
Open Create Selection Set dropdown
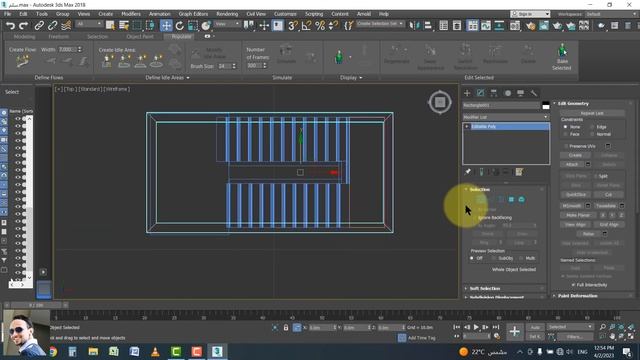pyautogui.click(x=380, y=24)
